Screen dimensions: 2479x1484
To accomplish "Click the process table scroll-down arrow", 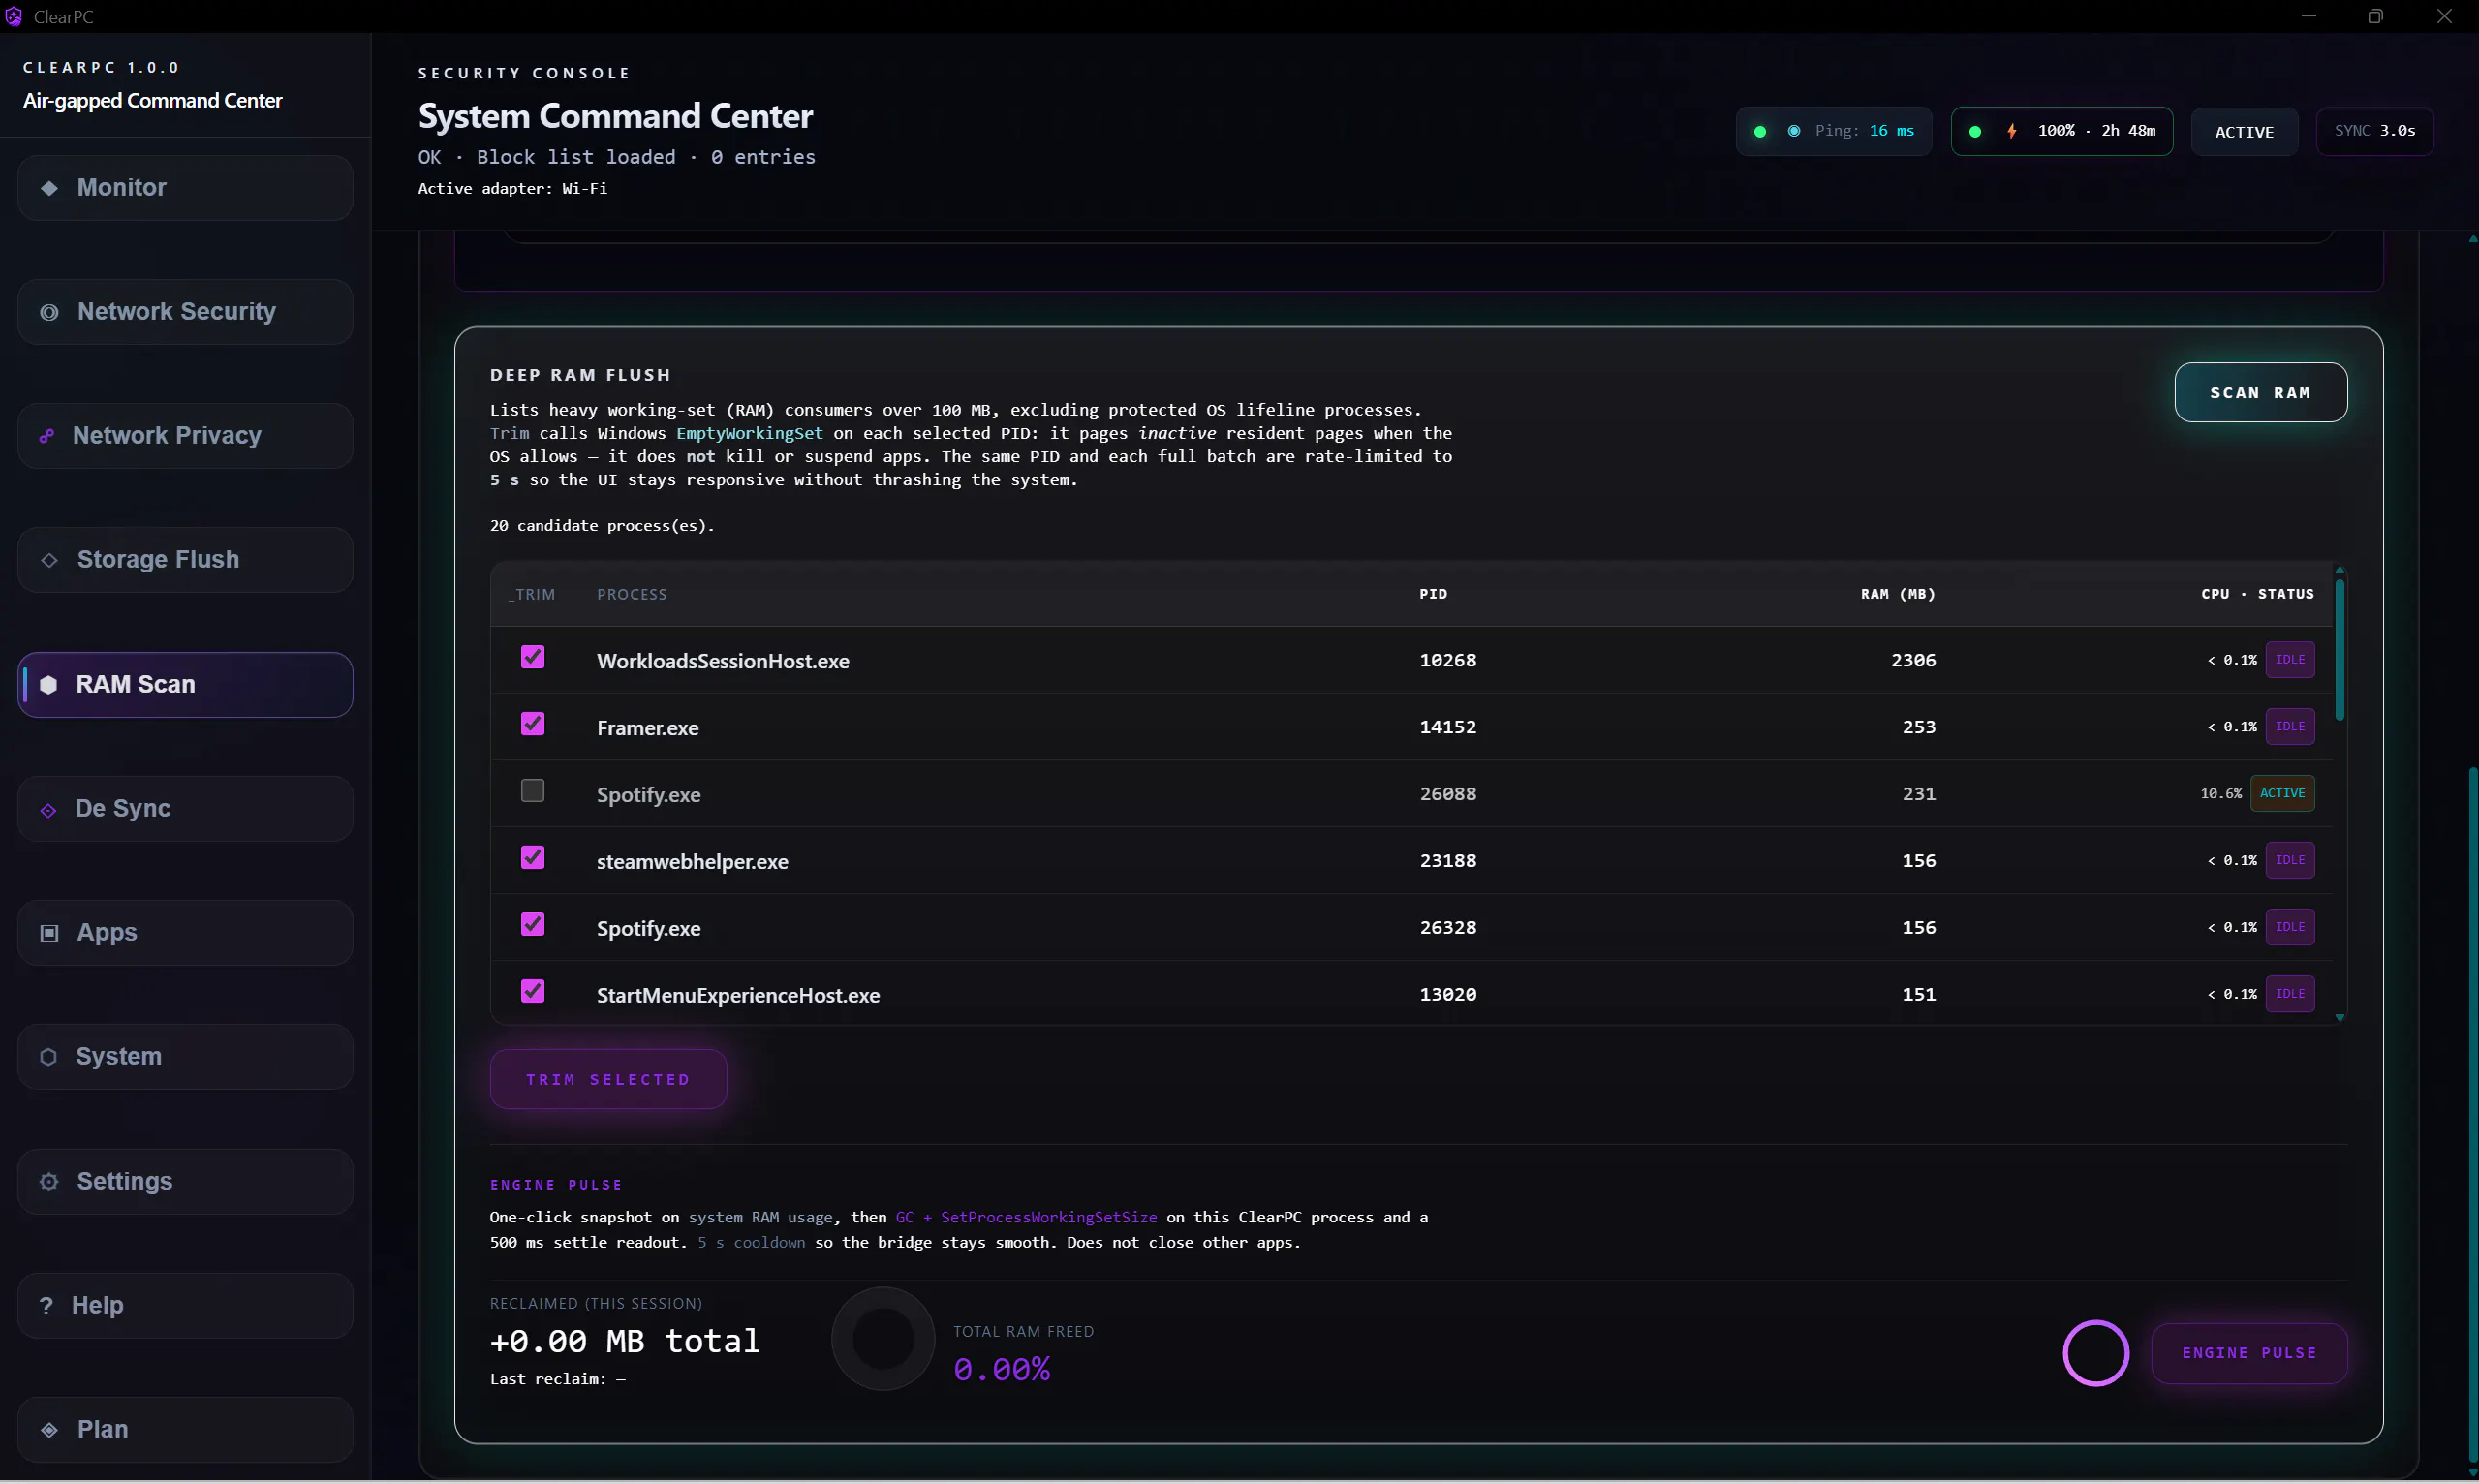I will coord(2339,1018).
